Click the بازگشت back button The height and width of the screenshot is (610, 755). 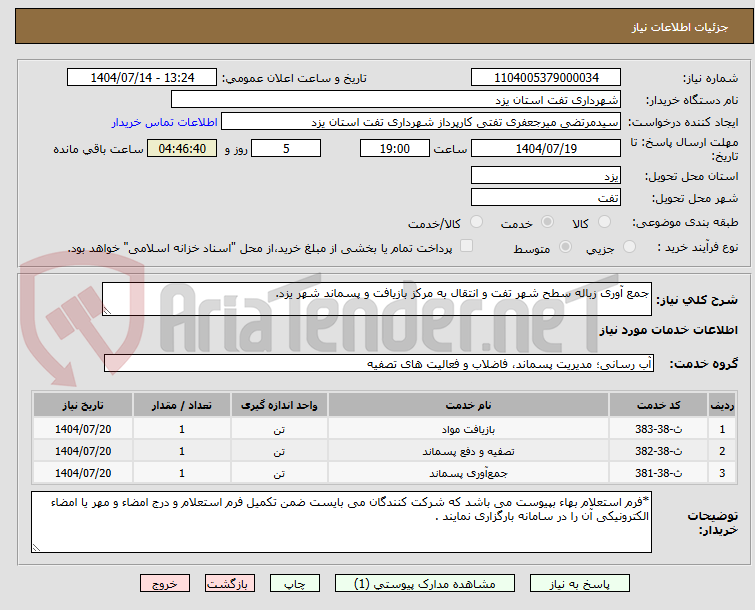coord(230,584)
